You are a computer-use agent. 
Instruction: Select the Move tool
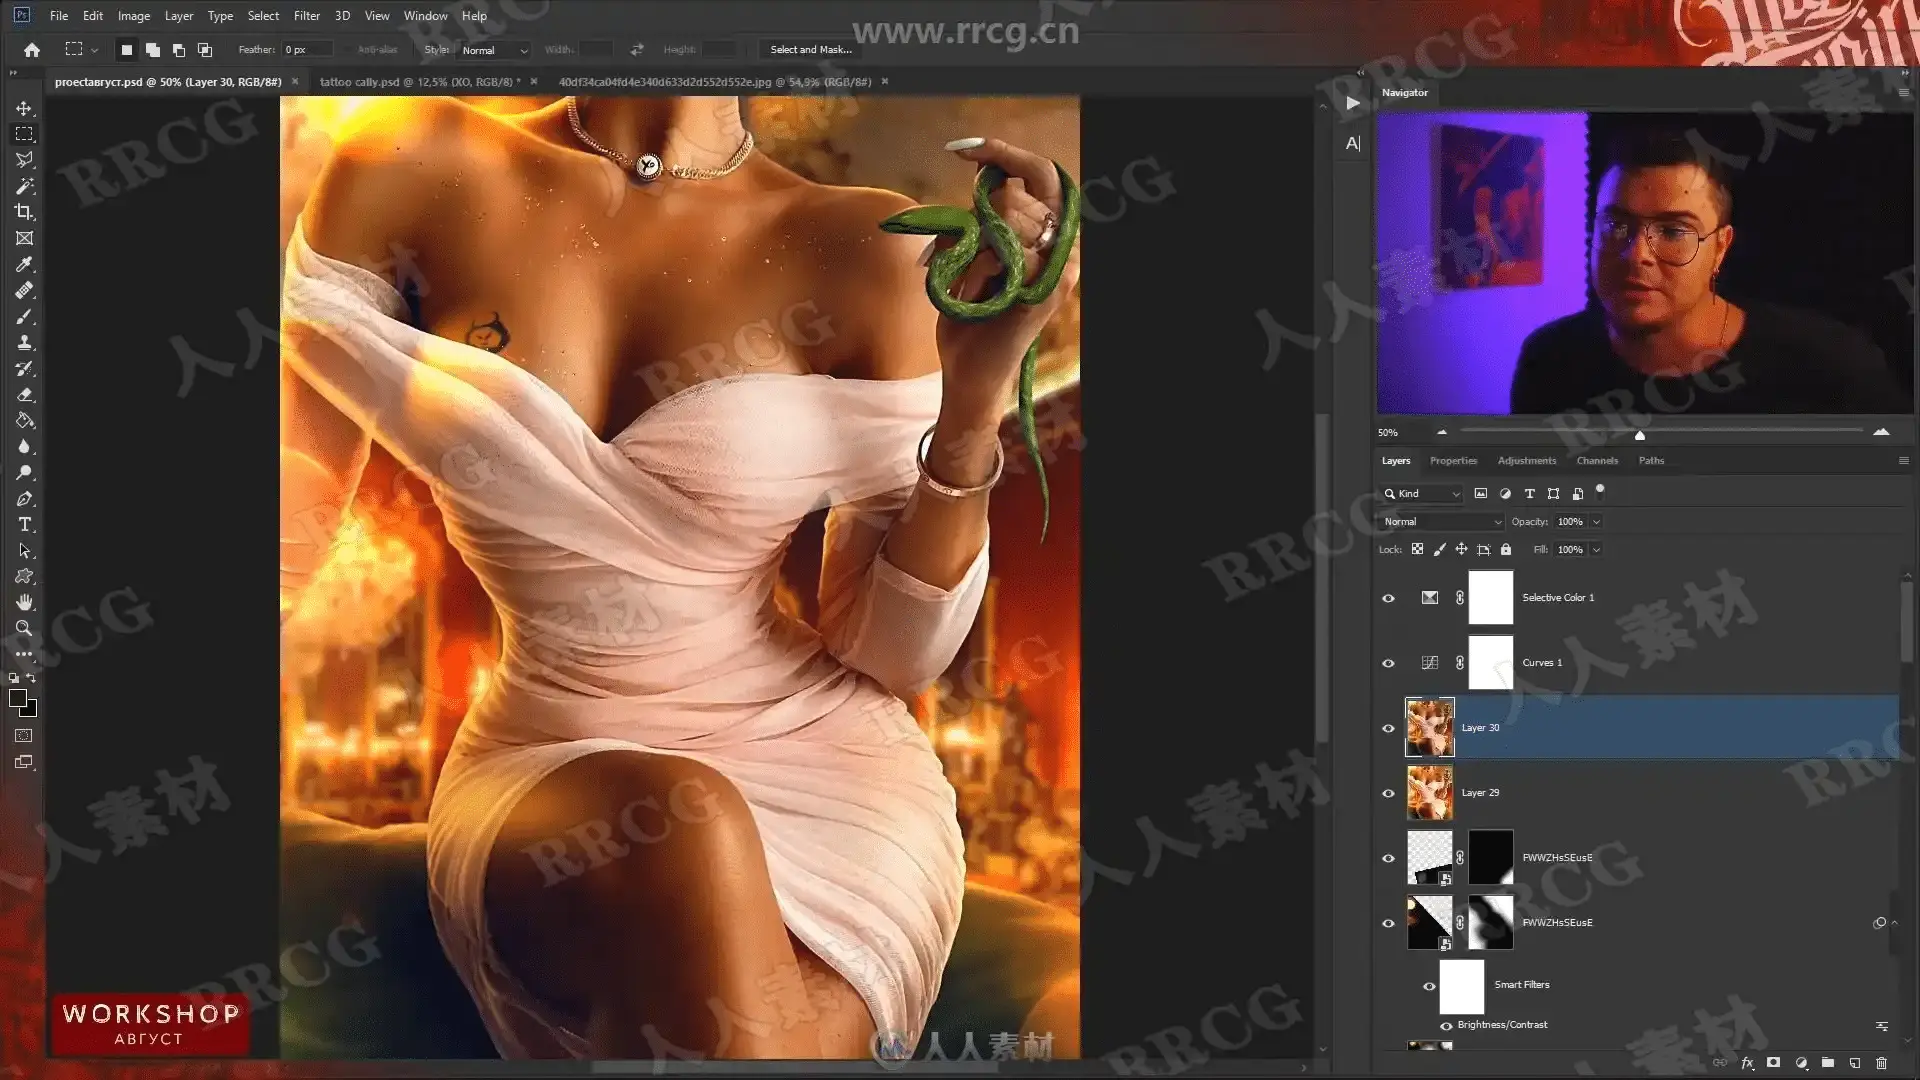[x=24, y=108]
